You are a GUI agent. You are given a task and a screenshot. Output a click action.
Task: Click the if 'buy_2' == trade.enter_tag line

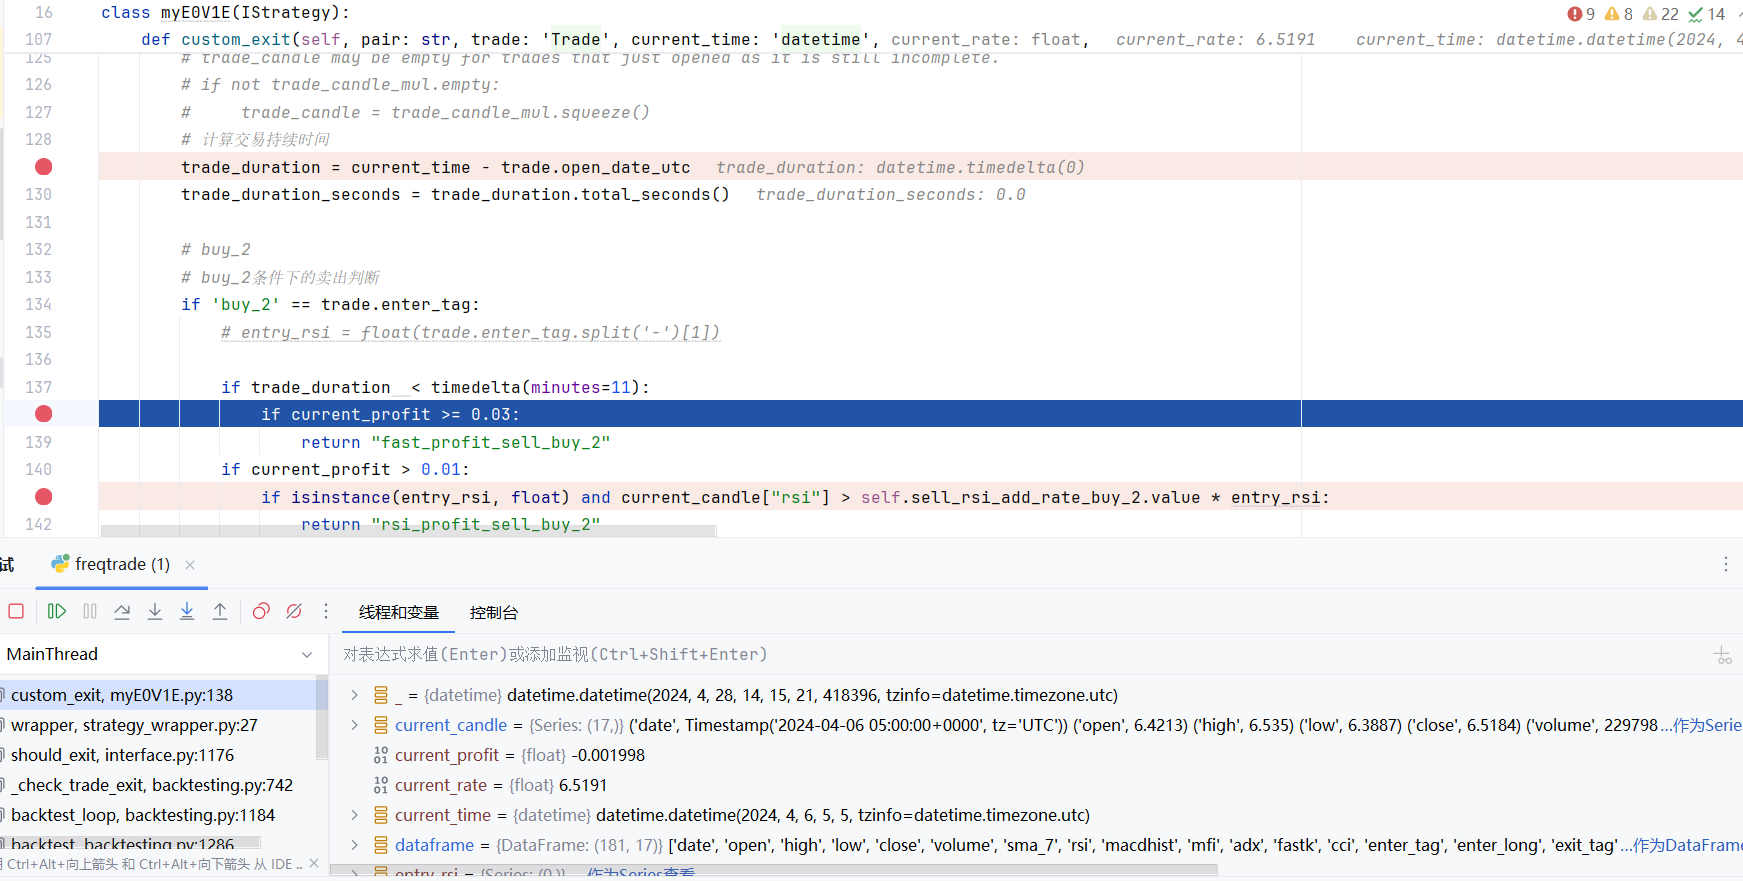pyautogui.click(x=330, y=304)
